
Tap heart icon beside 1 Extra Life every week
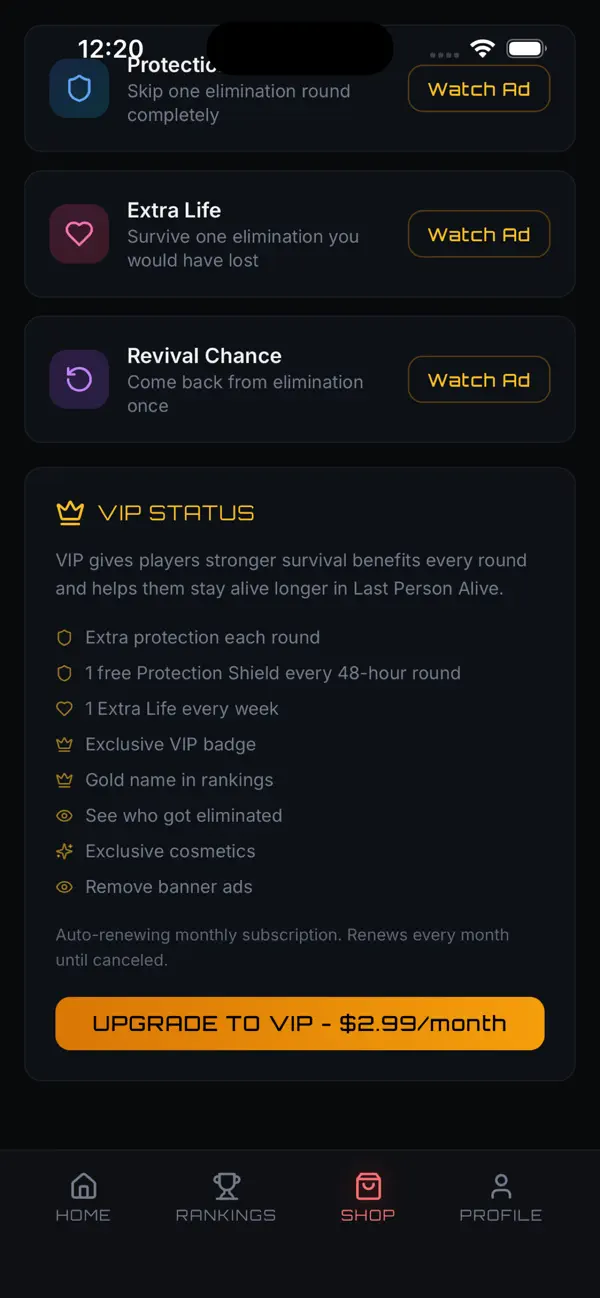point(65,709)
